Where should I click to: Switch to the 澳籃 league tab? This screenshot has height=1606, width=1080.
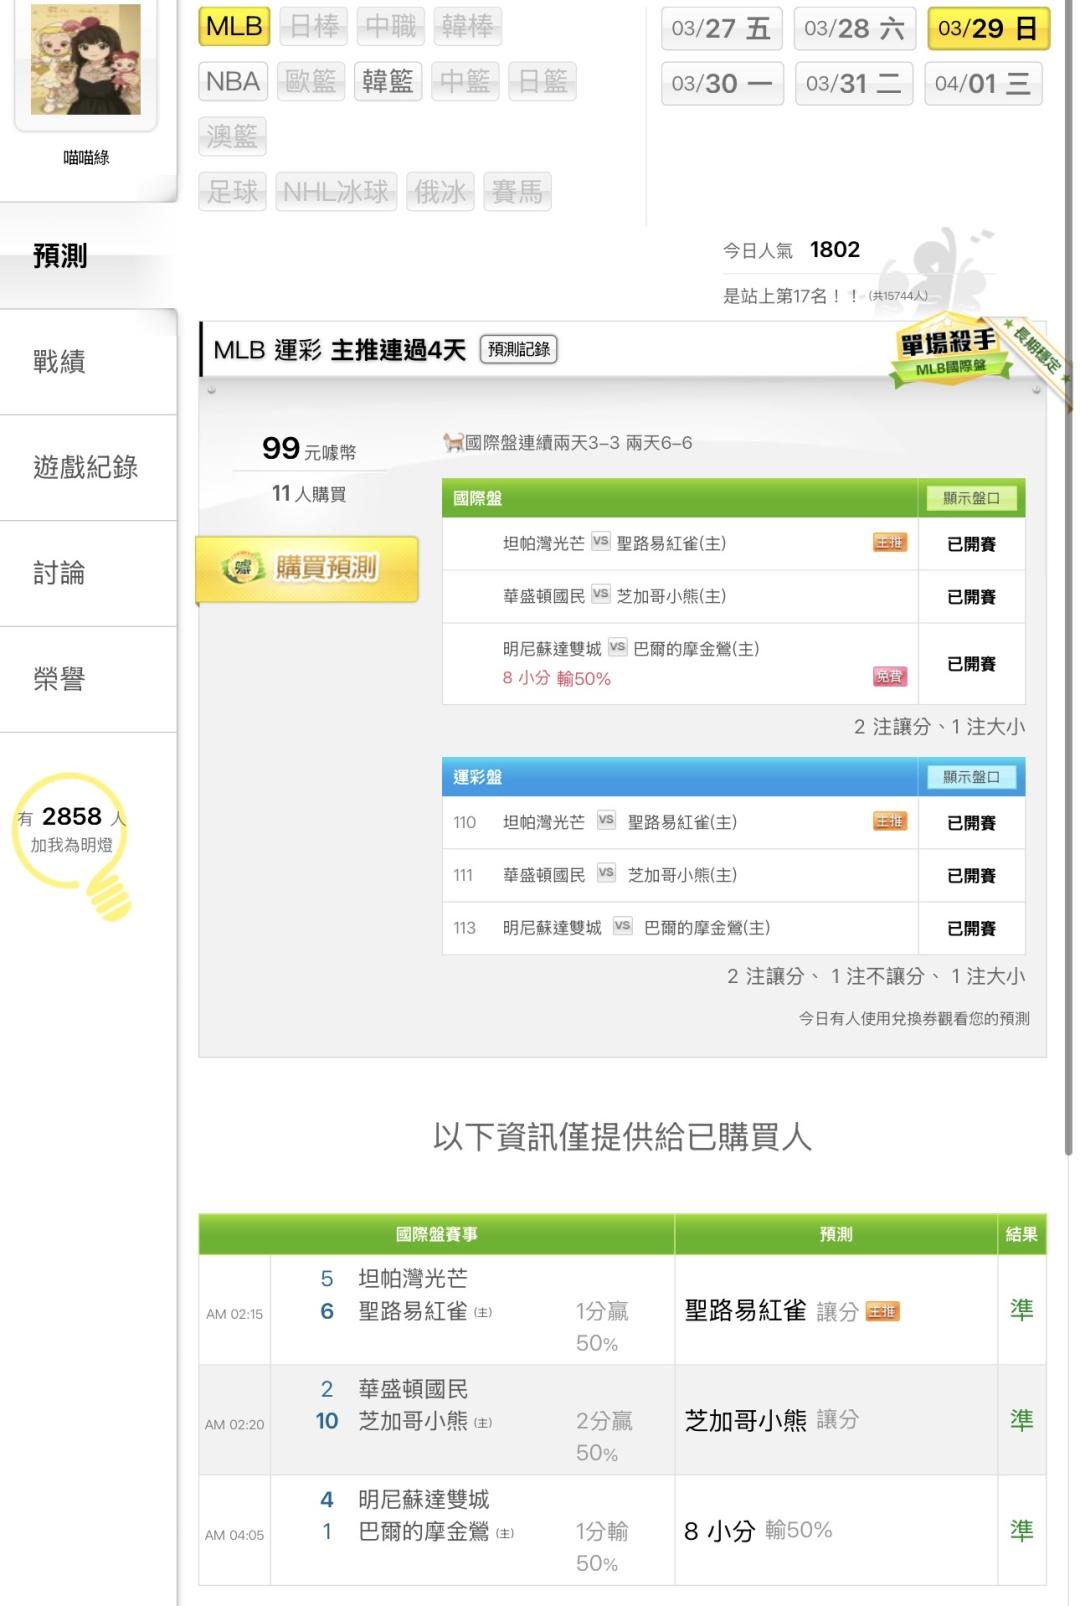click(x=232, y=136)
